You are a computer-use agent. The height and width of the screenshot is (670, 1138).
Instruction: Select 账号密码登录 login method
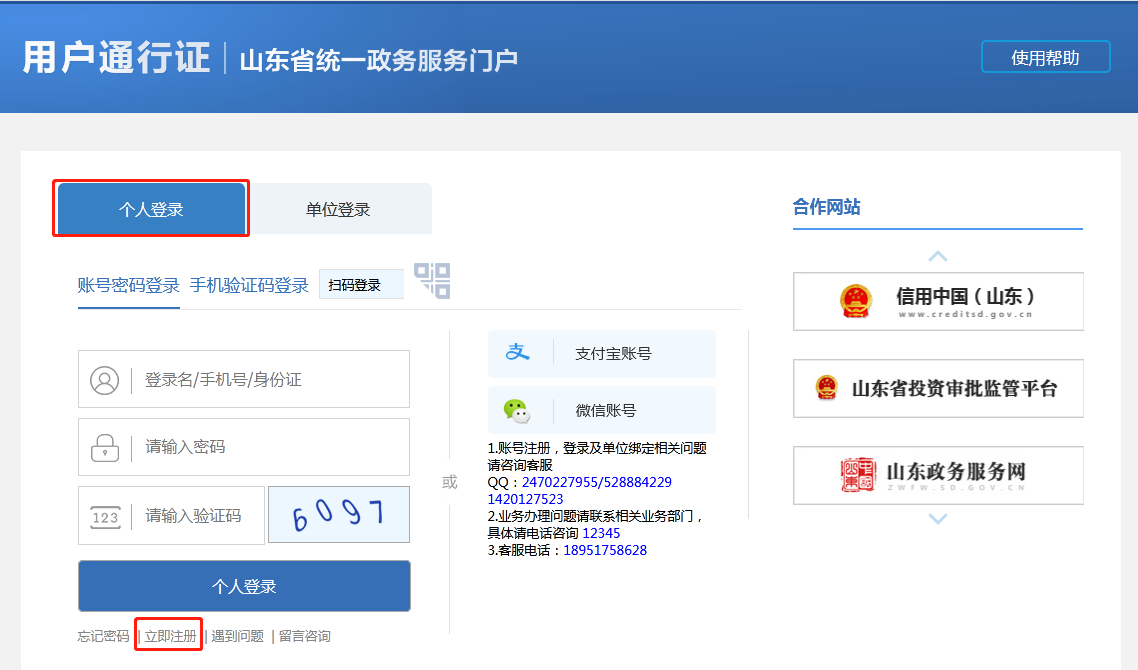tap(128, 285)
